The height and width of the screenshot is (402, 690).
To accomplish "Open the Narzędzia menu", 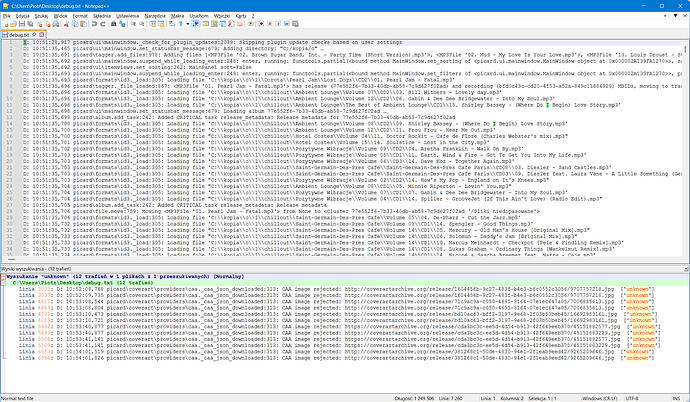I will tap(155, 16).
